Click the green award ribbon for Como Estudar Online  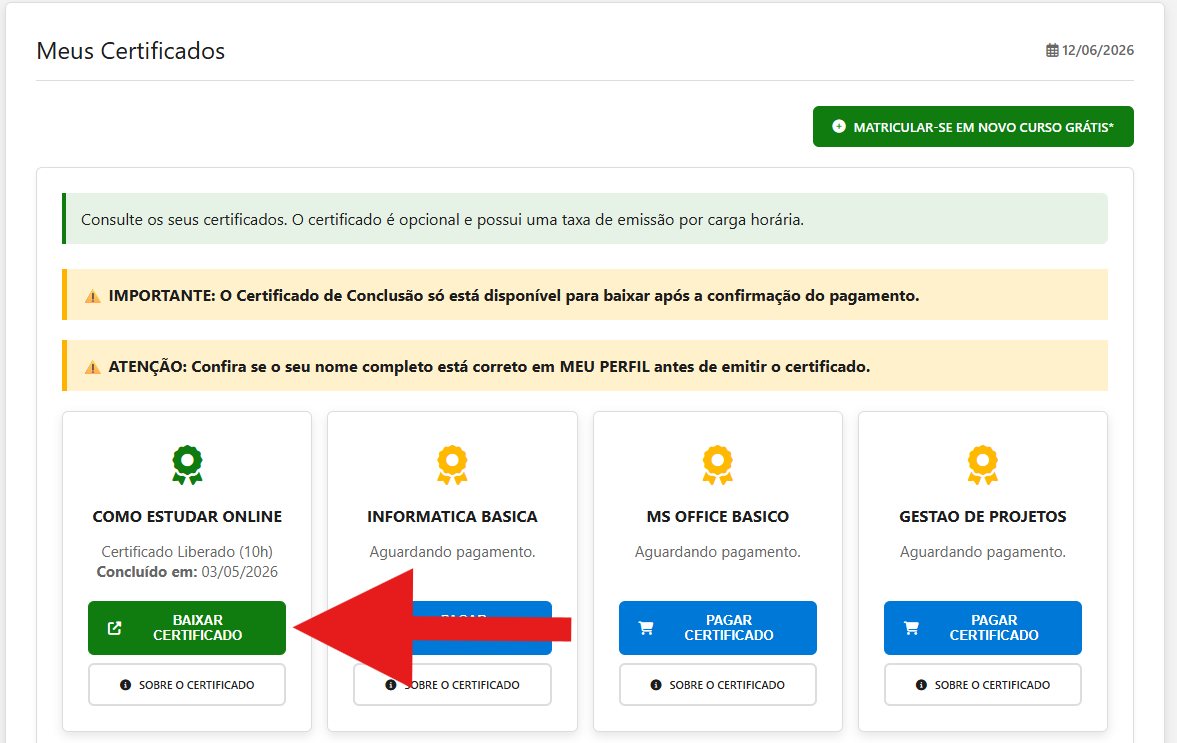coord(187,465)
